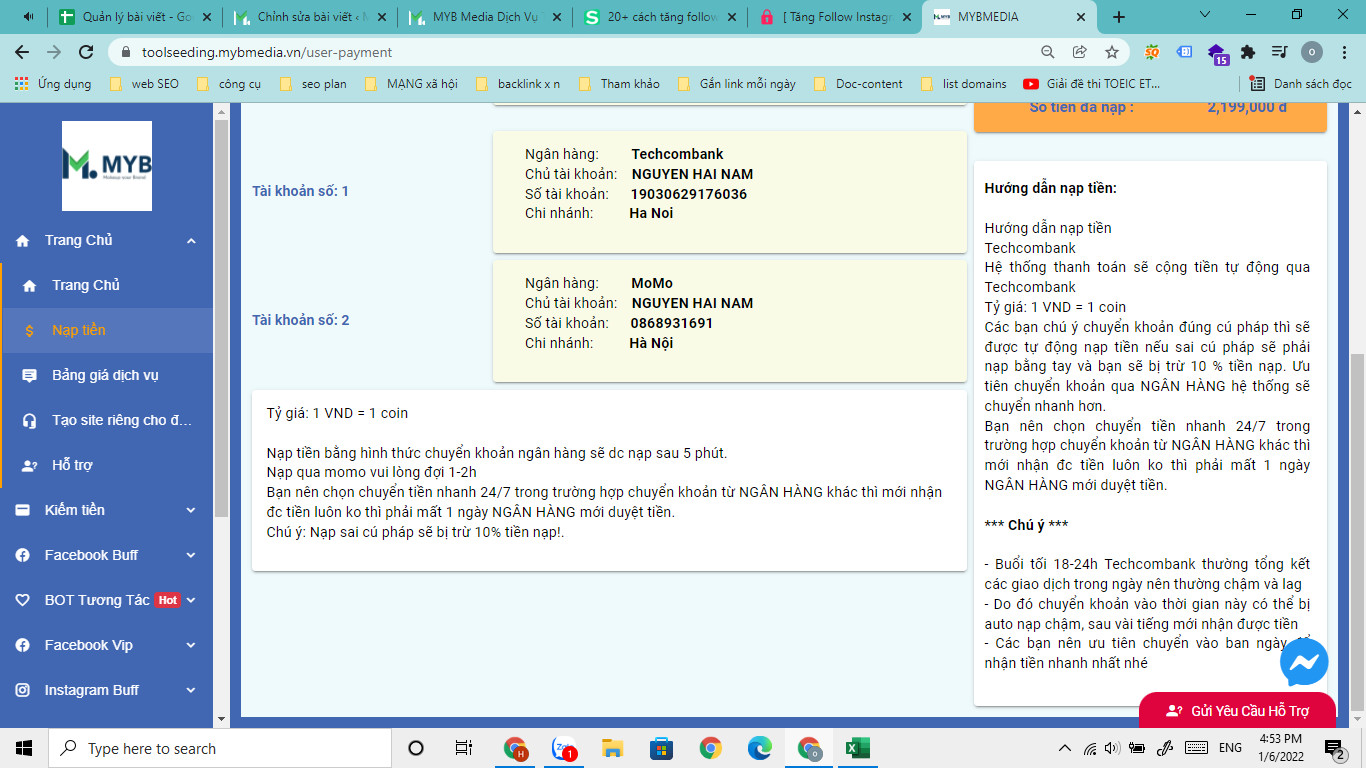Open Task View in the taskbar

[x=463, y=748]
